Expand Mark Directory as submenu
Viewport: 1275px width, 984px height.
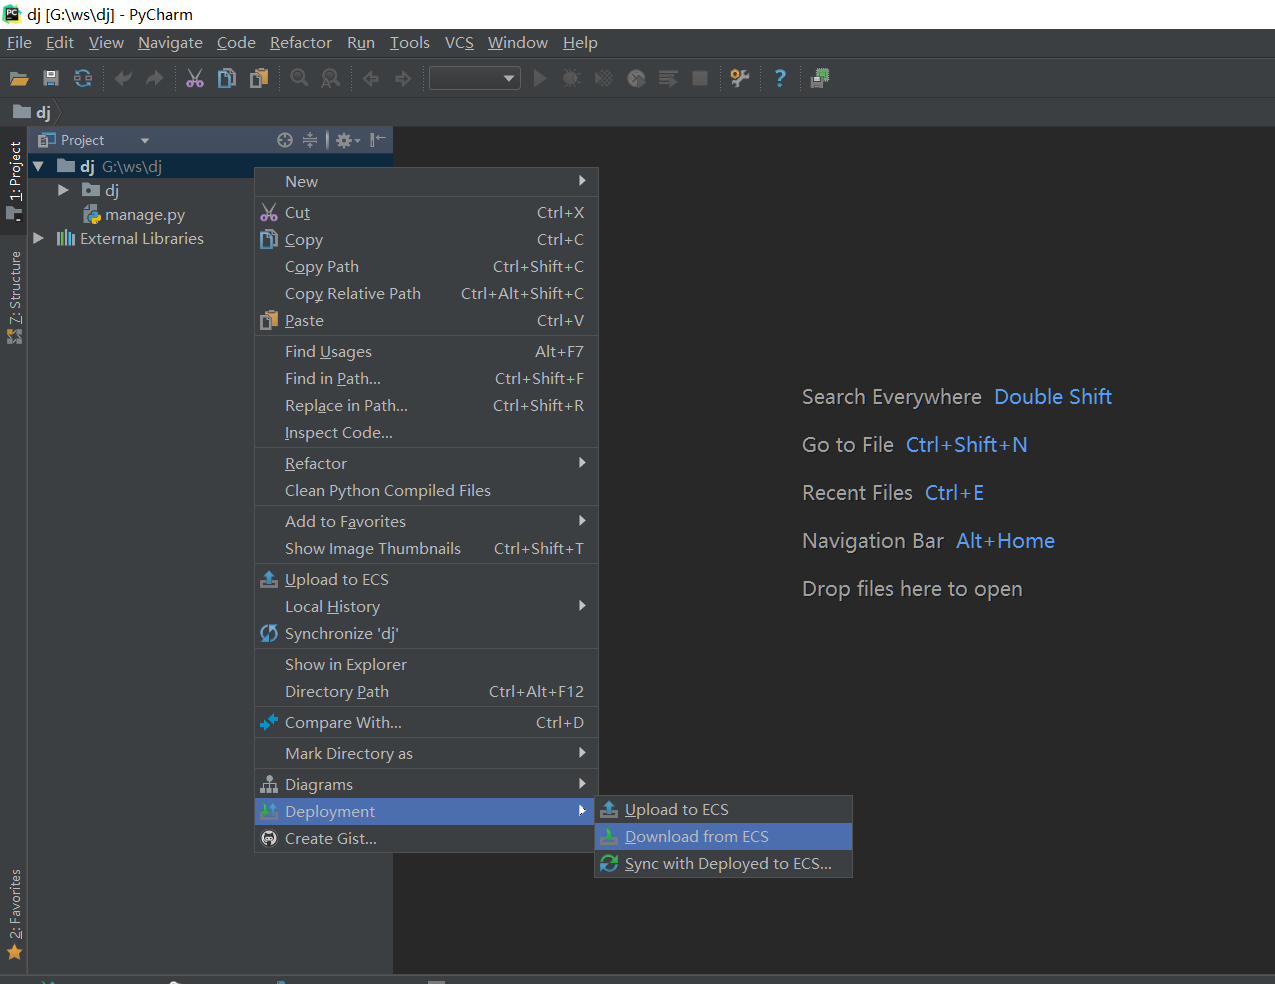pyautogui.click(x=426, y=753)
